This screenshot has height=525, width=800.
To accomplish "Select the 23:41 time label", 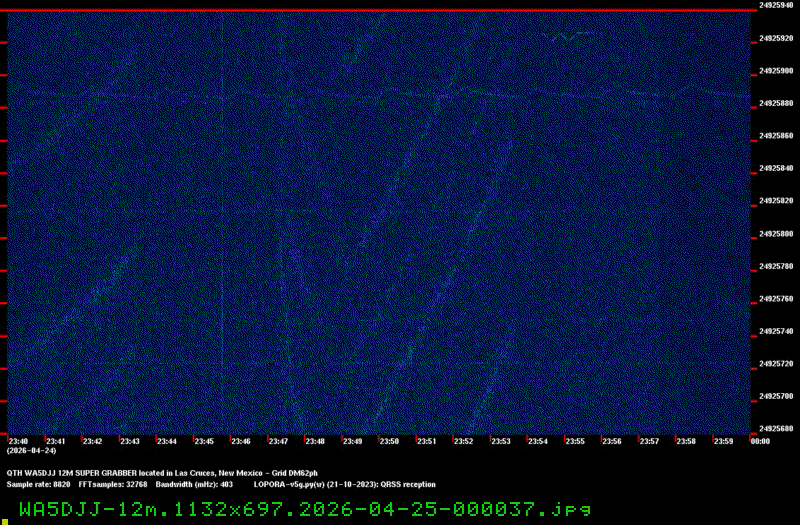I will coord(56,441).
